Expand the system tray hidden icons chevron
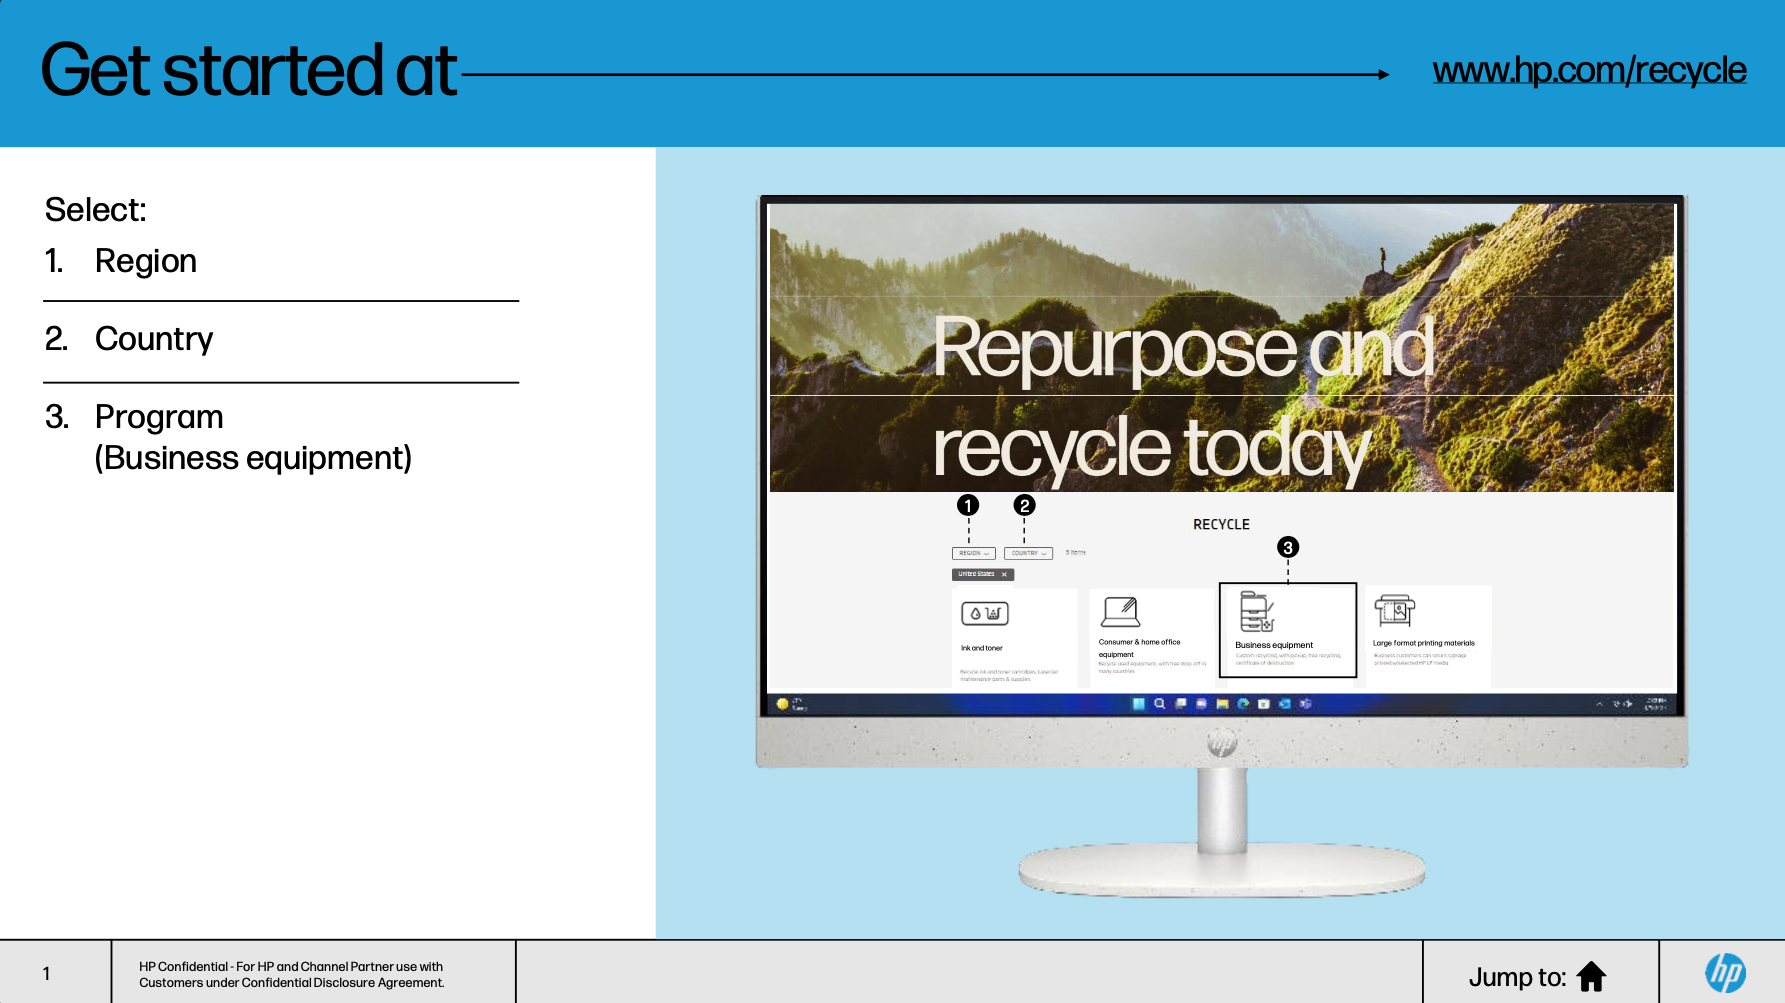1785x1003 pixels. click(1599, 704)
